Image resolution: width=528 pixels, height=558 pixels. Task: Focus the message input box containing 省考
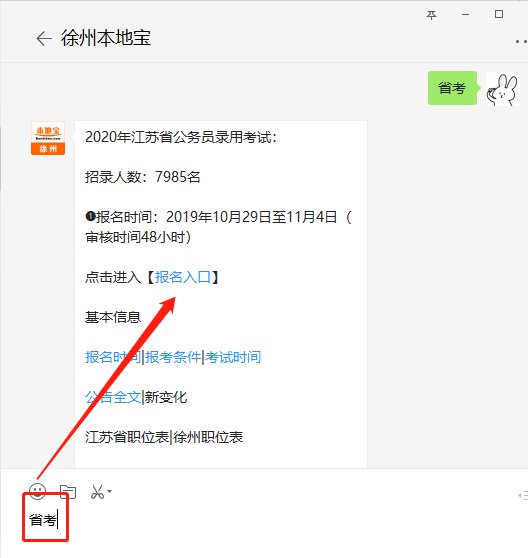tap(264, 525)
